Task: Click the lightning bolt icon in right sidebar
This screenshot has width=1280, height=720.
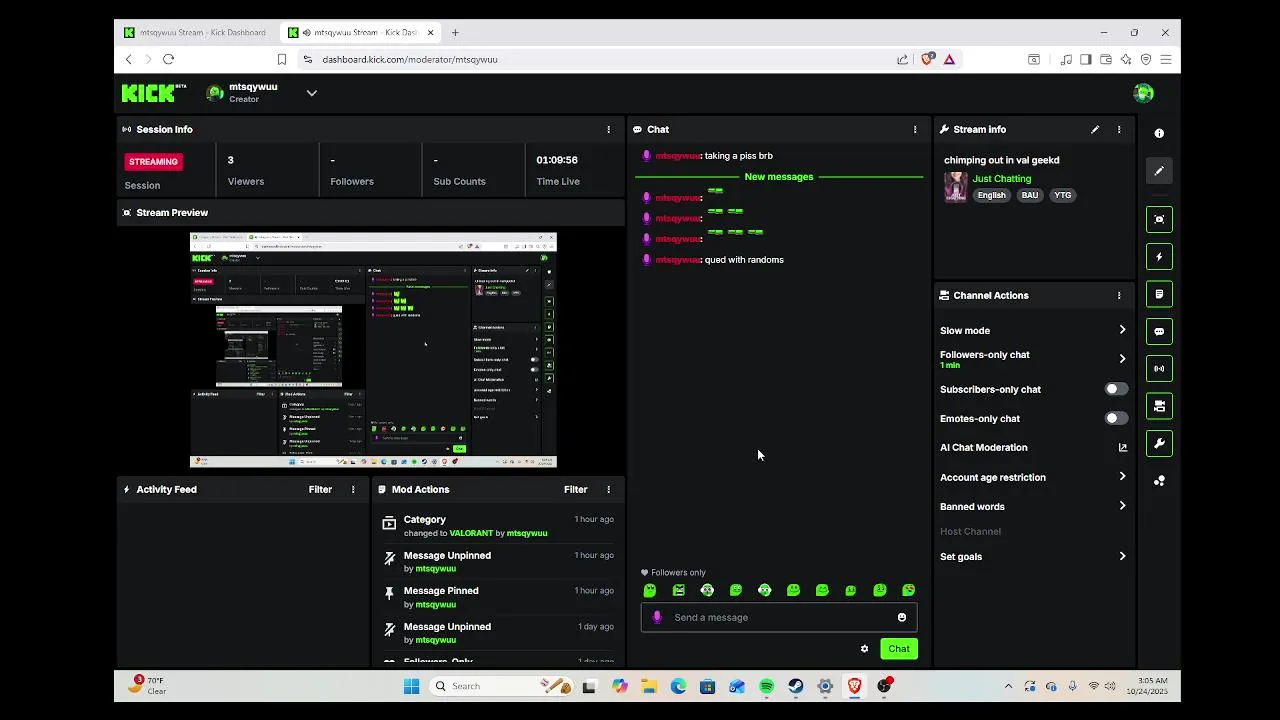Action: (x=1159, y=257)
